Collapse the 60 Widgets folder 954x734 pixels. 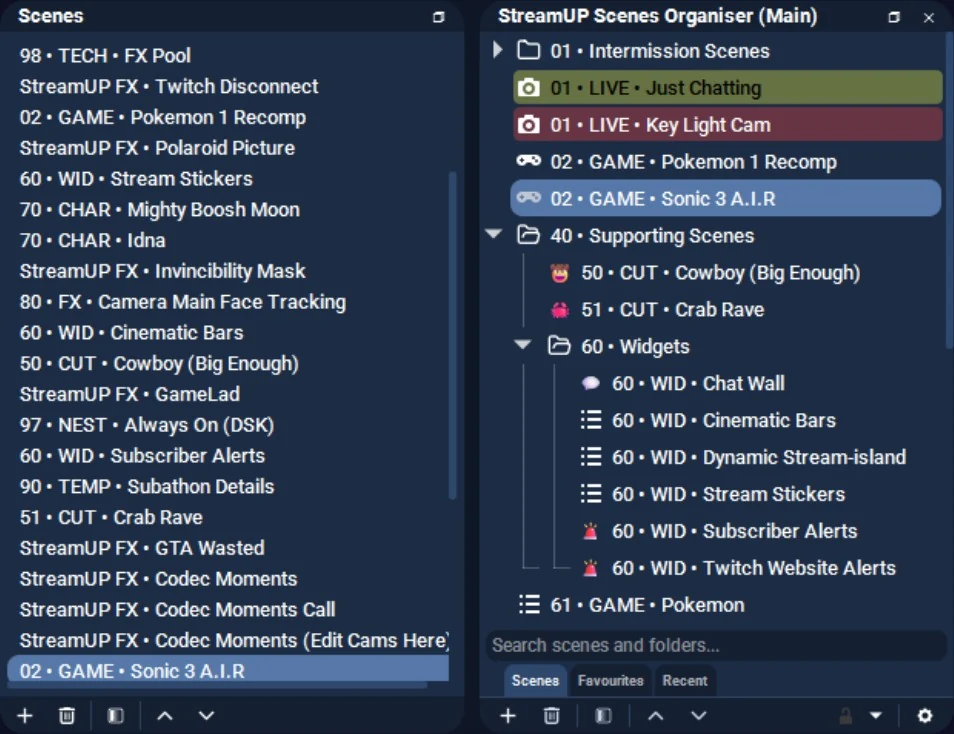523,344
